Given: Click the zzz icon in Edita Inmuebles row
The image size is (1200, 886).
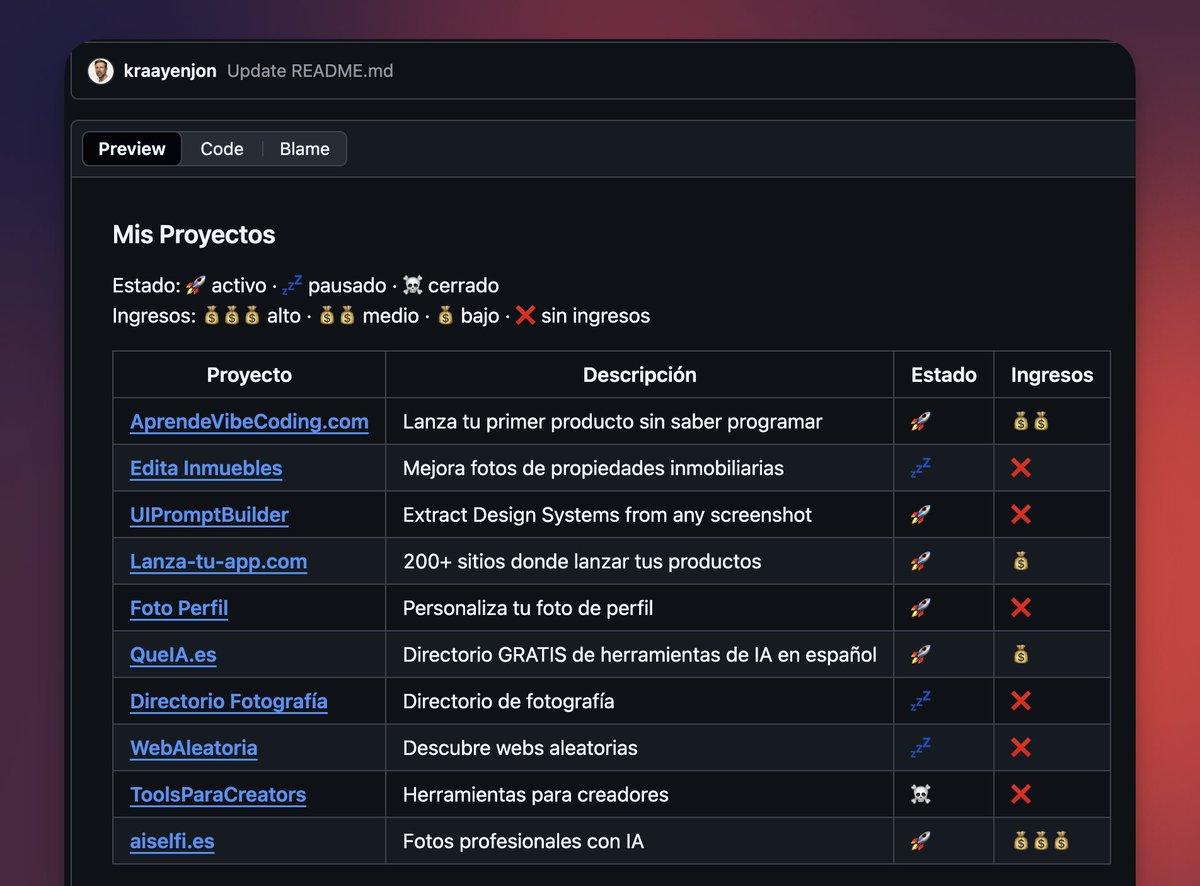Looking at the screenshot, I should pos(920,468).
